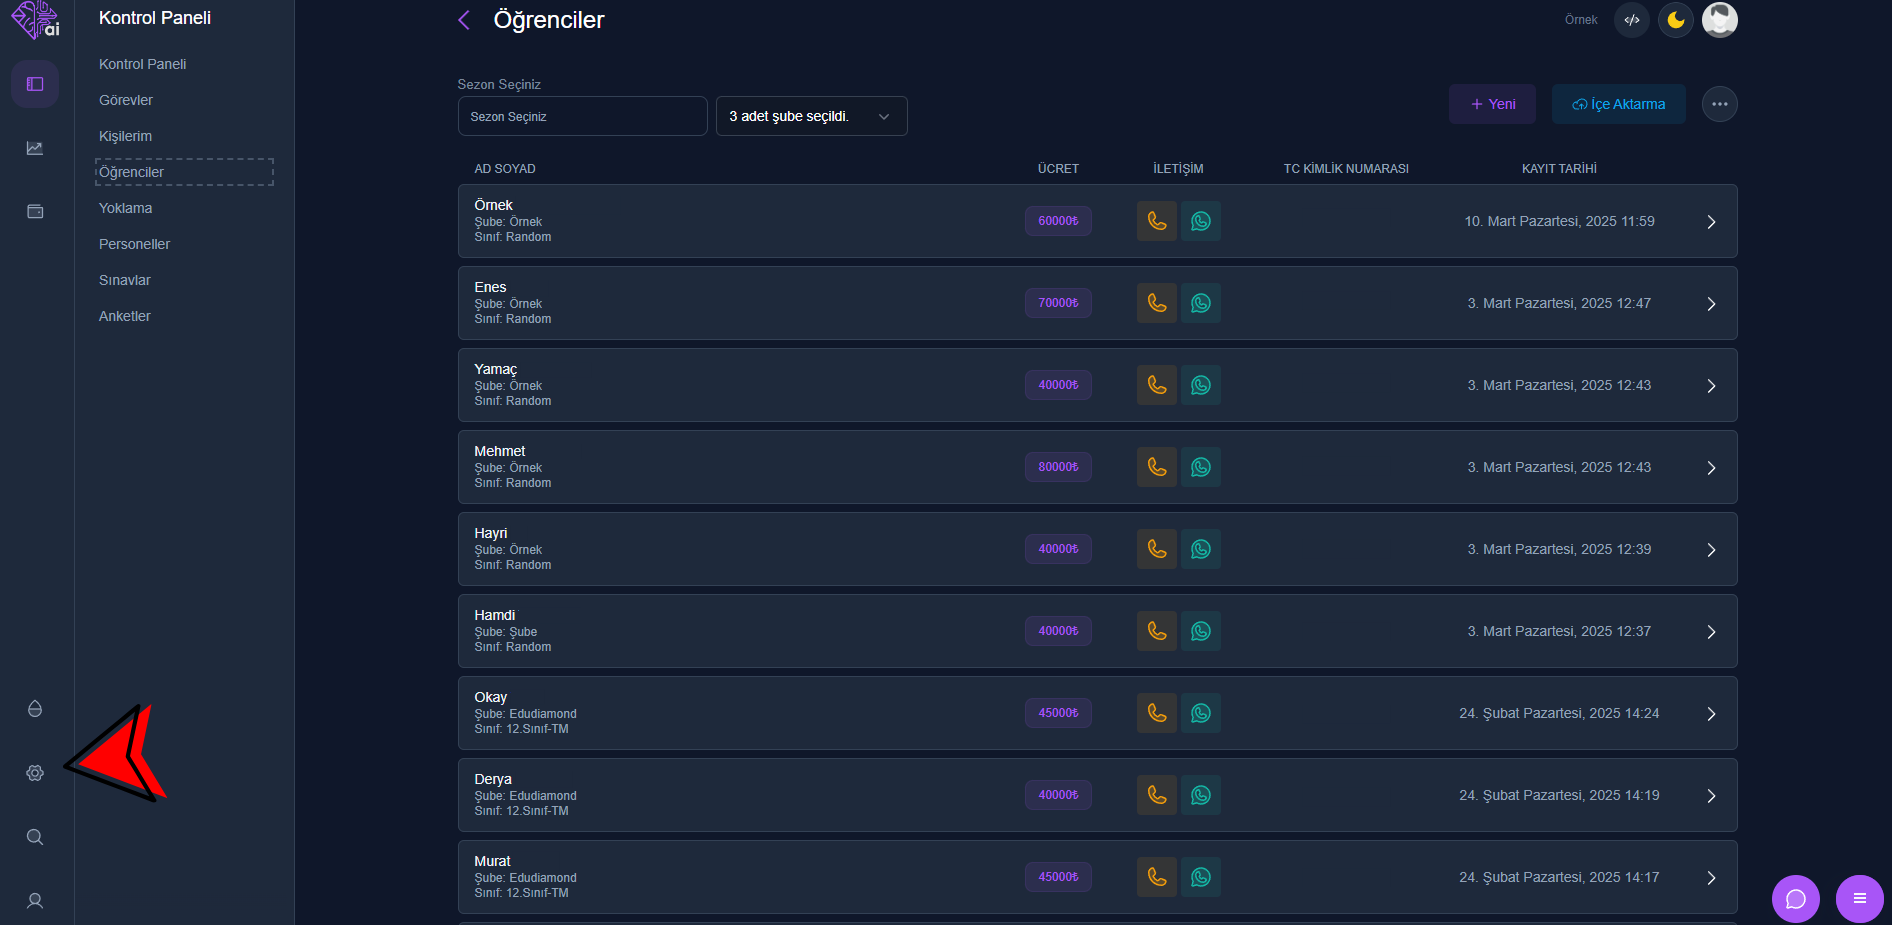
Task: Message Derya on WhatsApp
Action: pos(1201,795)
